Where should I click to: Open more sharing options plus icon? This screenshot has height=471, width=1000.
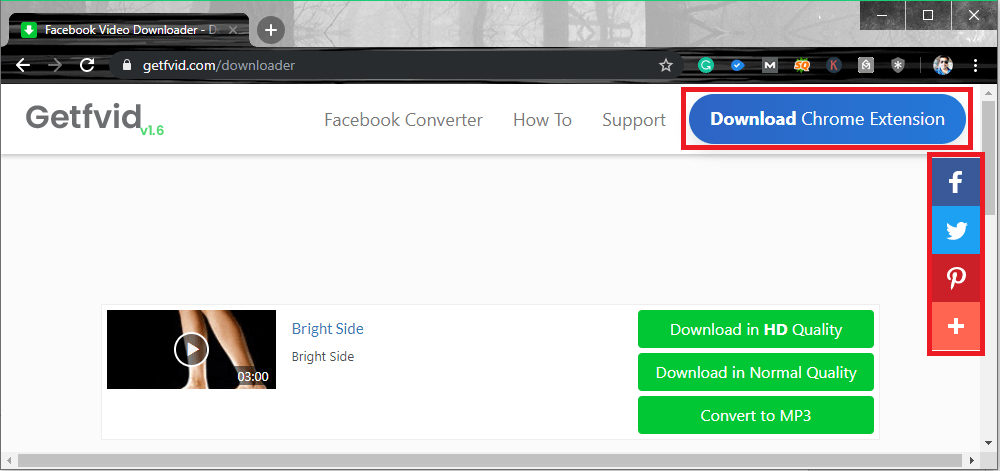coord(955,326)
